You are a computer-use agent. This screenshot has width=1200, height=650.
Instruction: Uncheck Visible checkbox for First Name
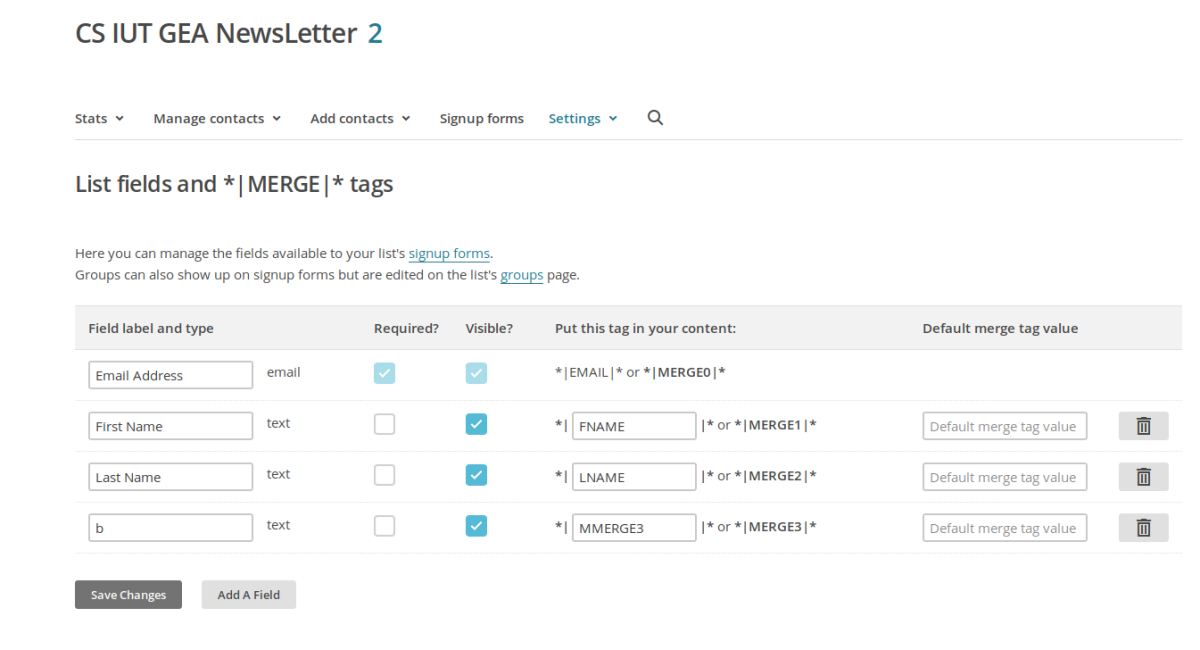tap(476, 424)
